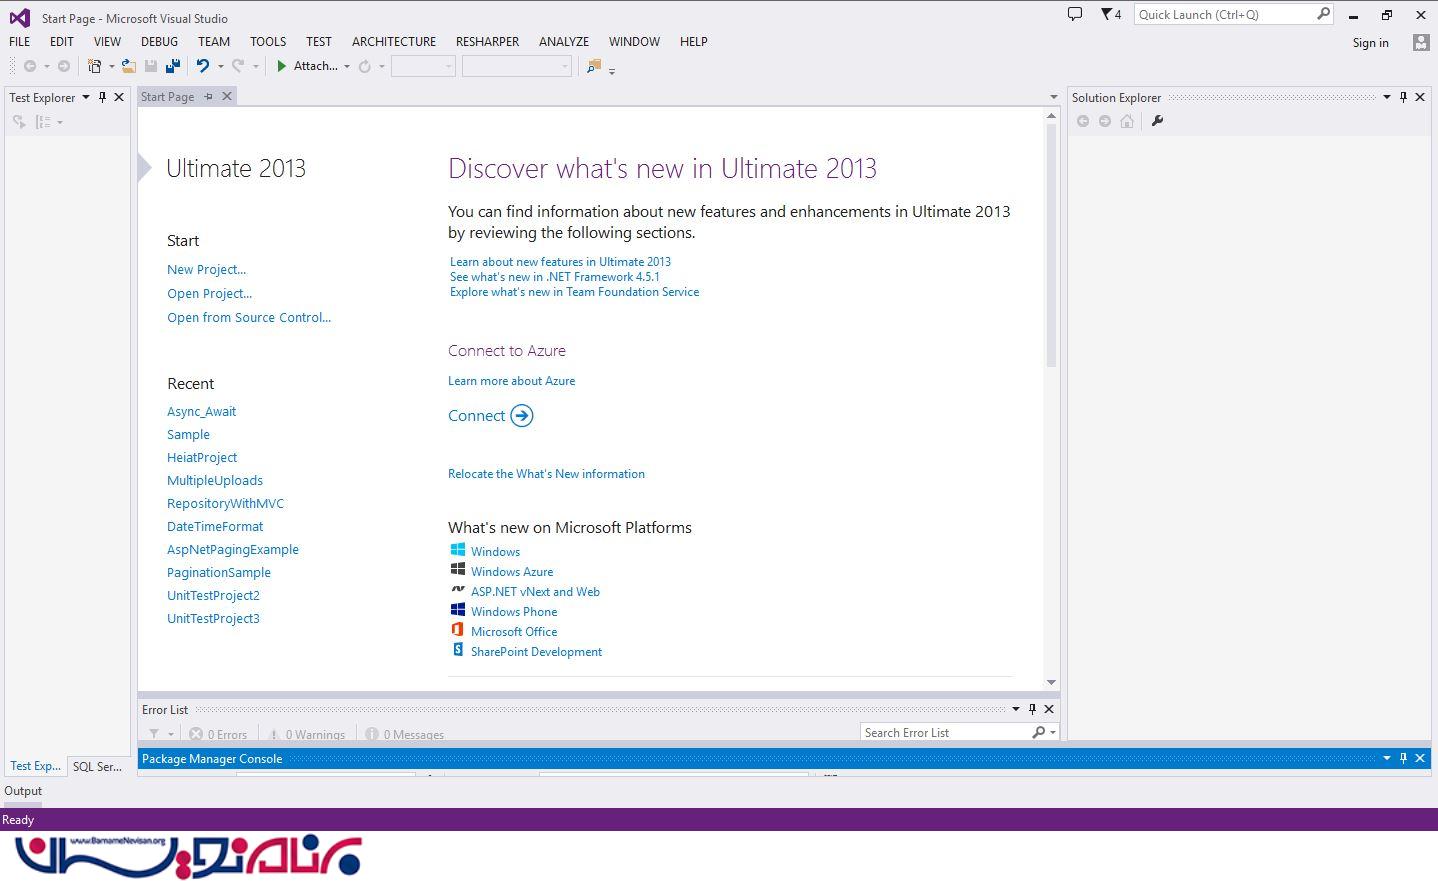The width and height of the screenshot is (1438, 881).
Task: Click the Connect to Azure arrow button
Action: 521,416
